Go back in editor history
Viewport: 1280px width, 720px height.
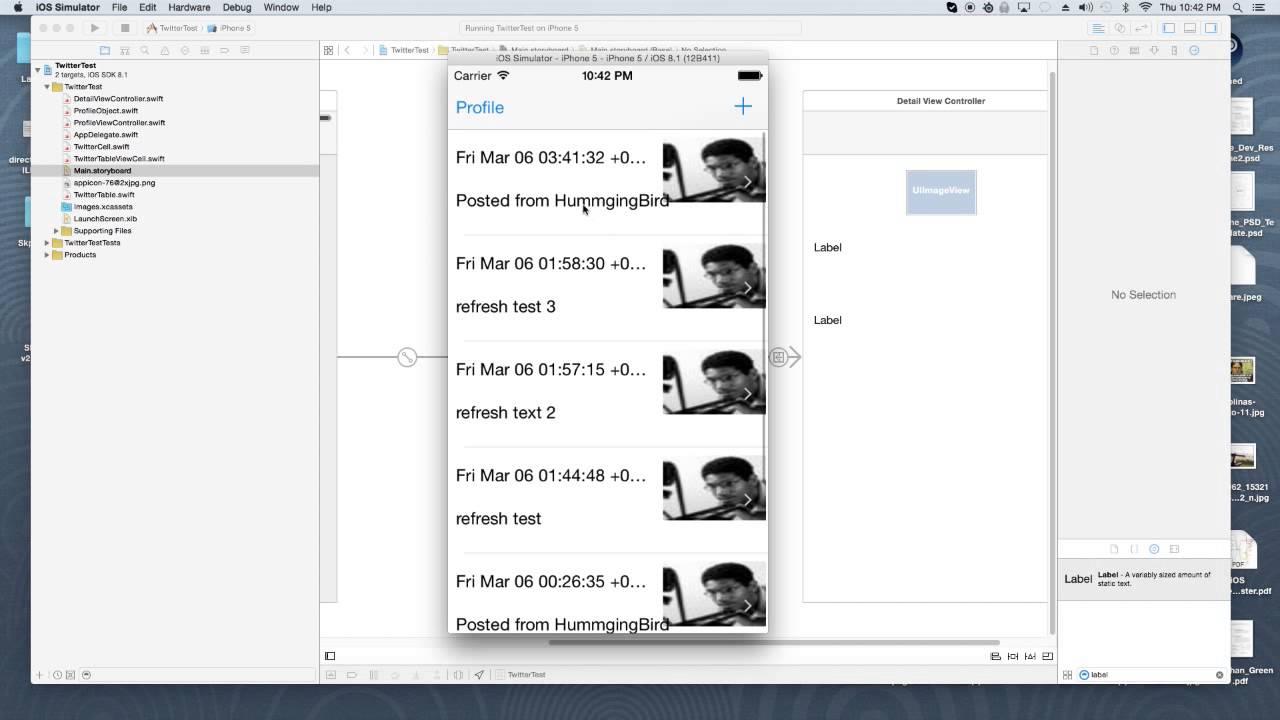(x=347, y=50)
